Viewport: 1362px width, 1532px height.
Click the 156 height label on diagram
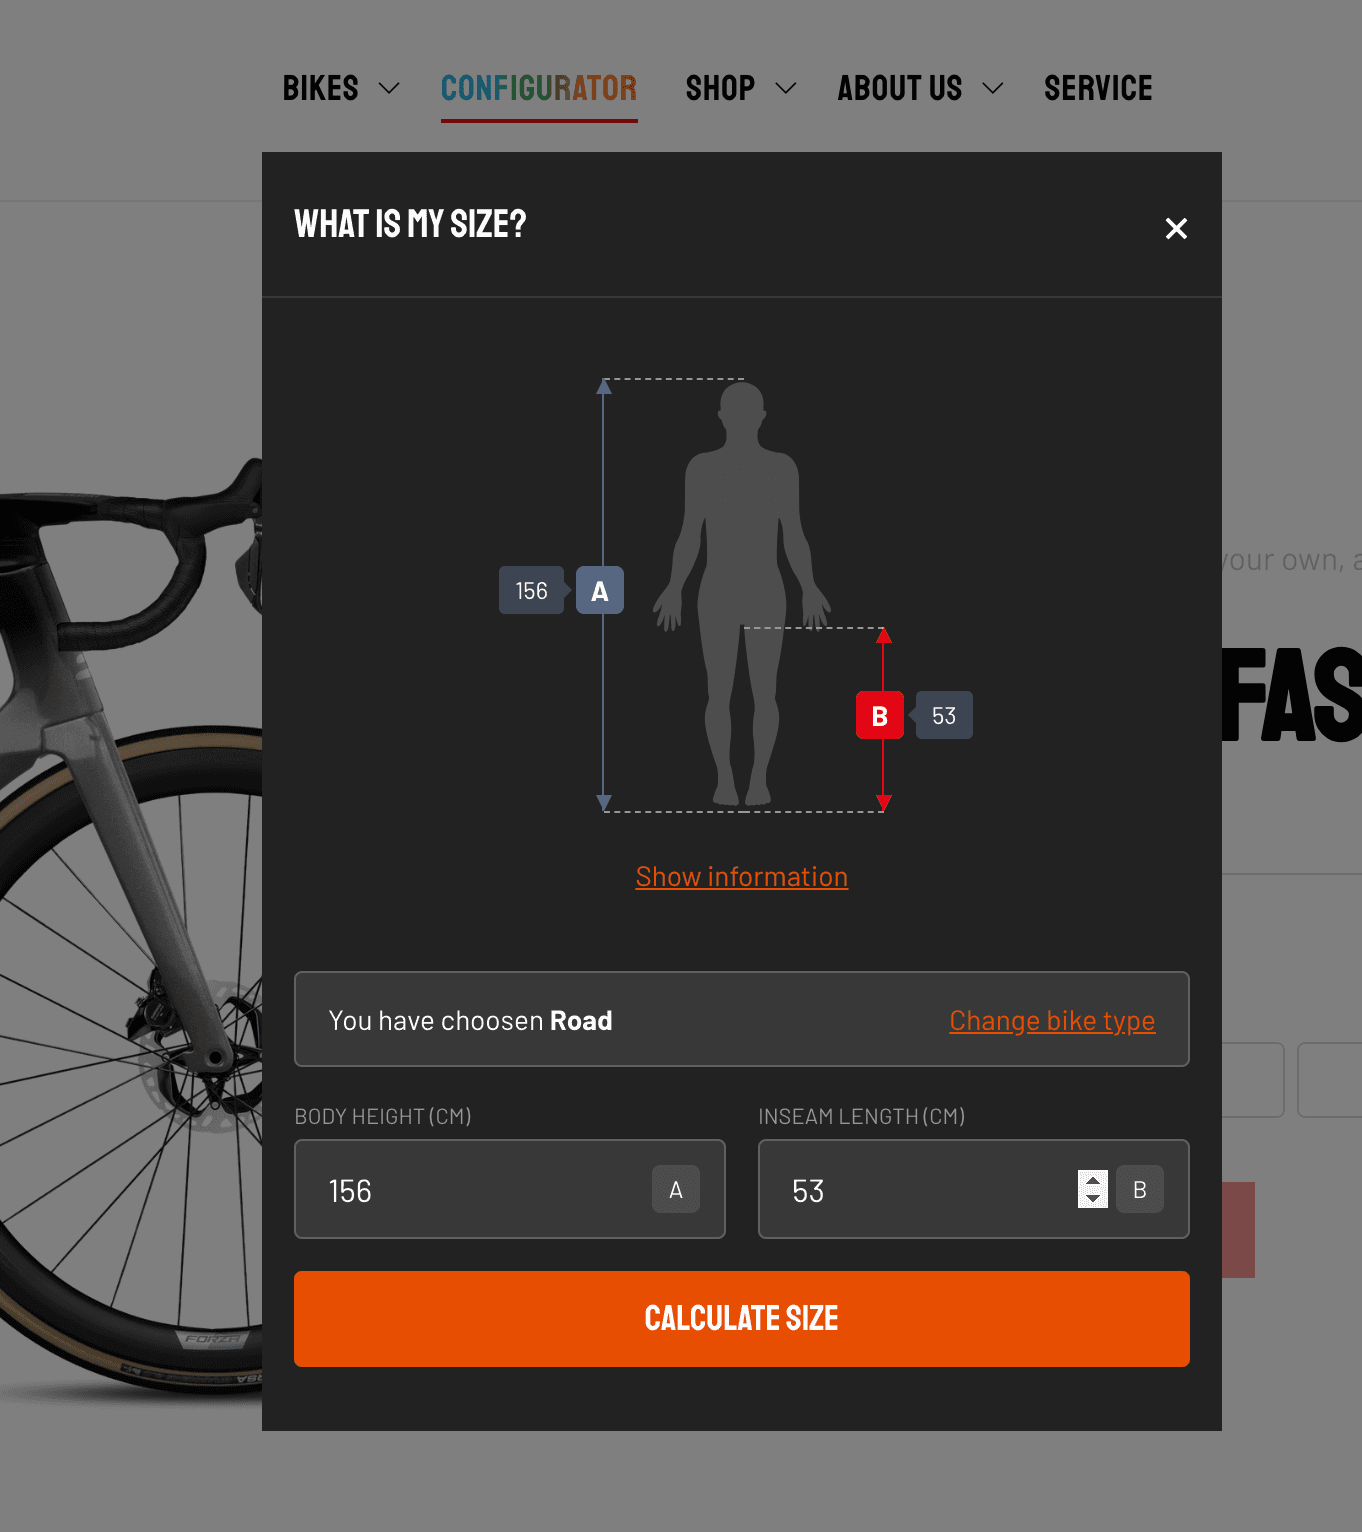point(532,590)
